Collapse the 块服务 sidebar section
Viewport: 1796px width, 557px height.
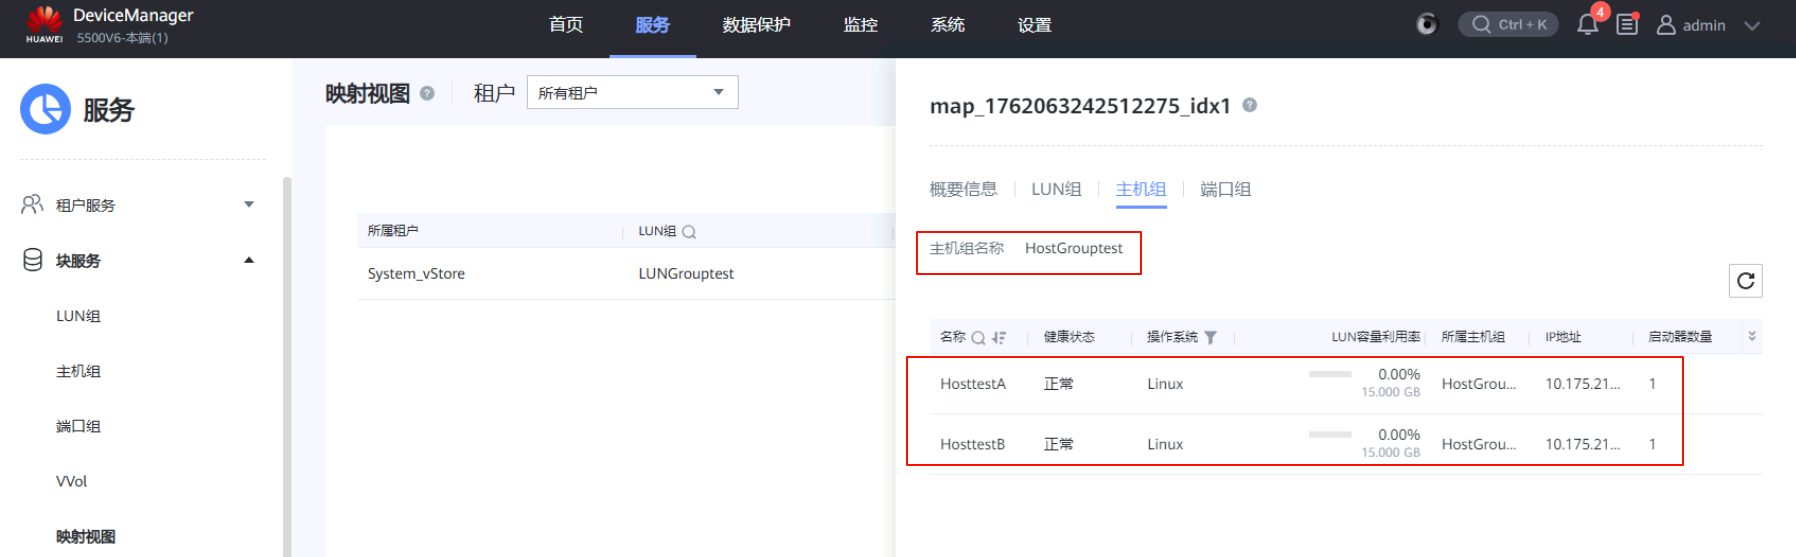tap(249, 261)
